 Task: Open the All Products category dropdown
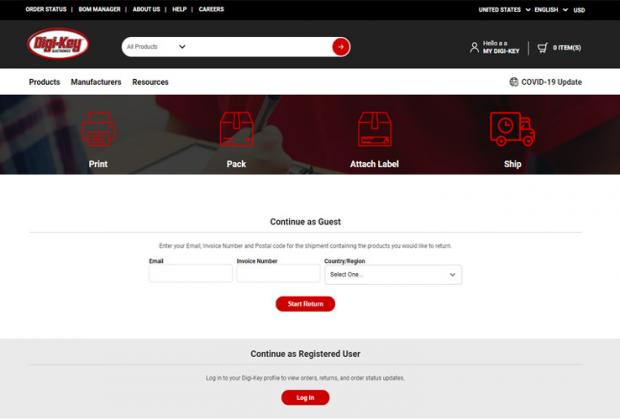[x=156, y=47]
